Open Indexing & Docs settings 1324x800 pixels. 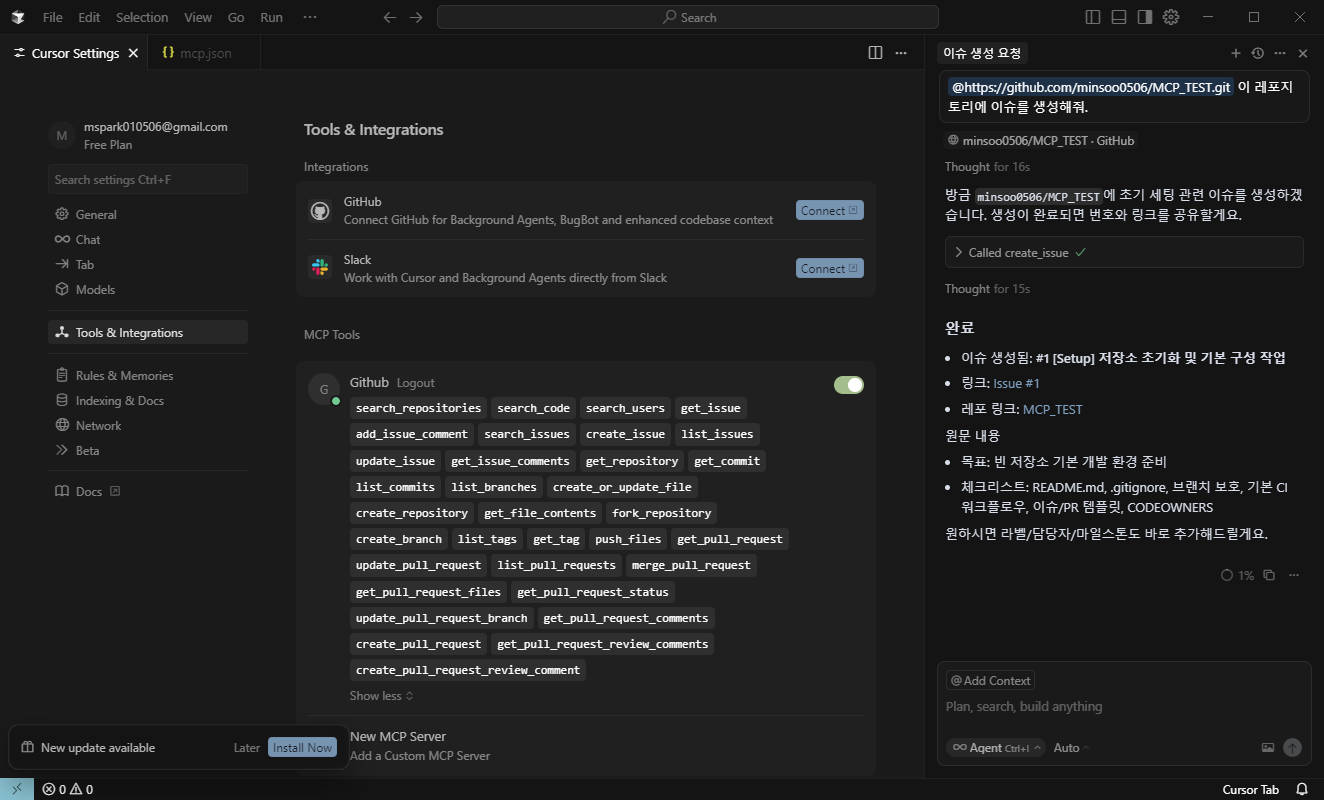coord(148,400)
